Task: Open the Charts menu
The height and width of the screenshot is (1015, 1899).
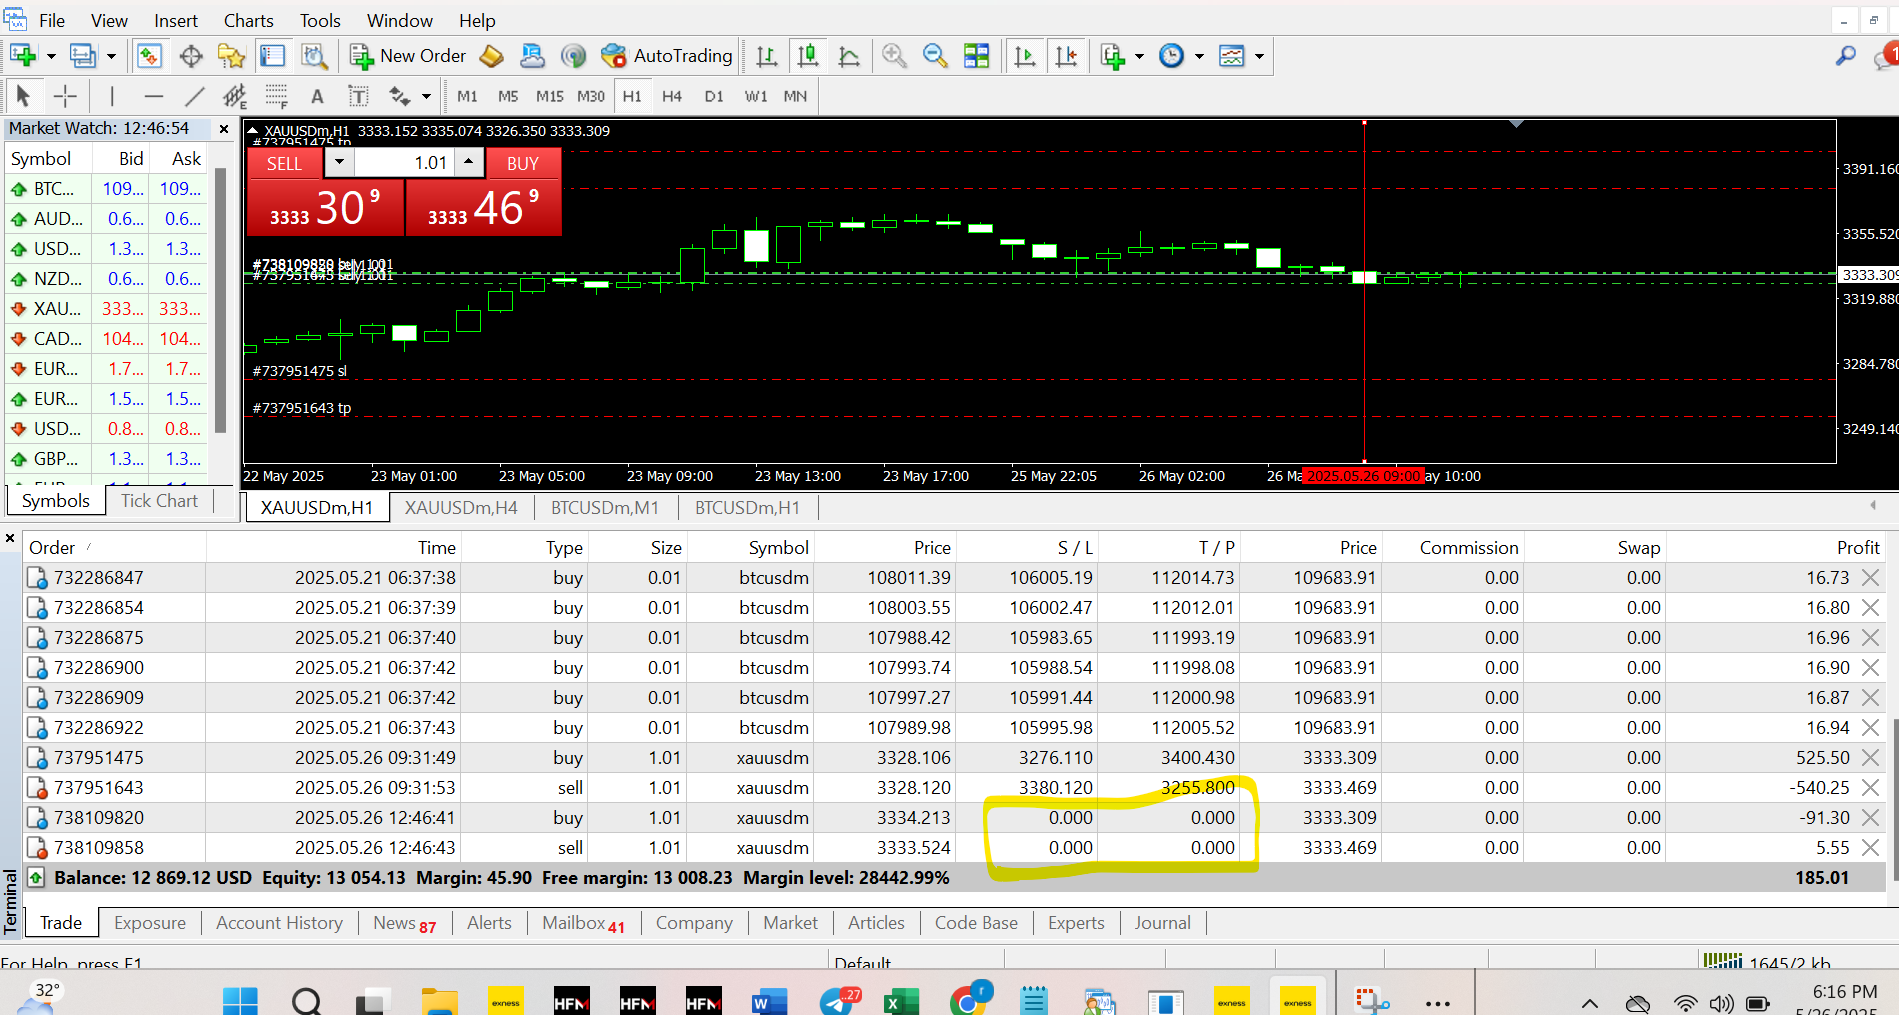Action: click(x=248, y=20)
